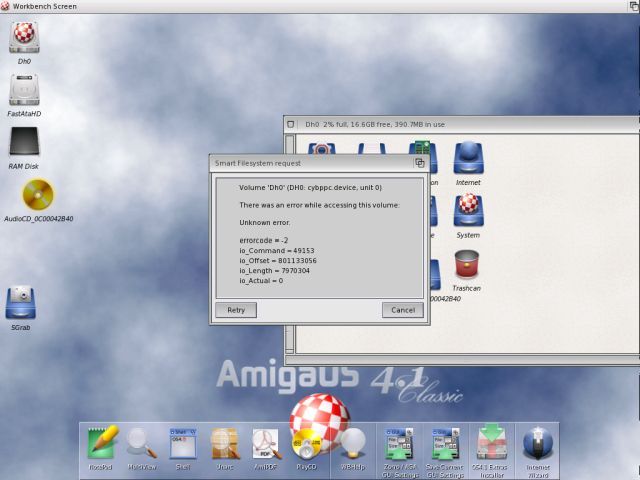Open the Dh0 disk icon on desktop

(24, 38)
